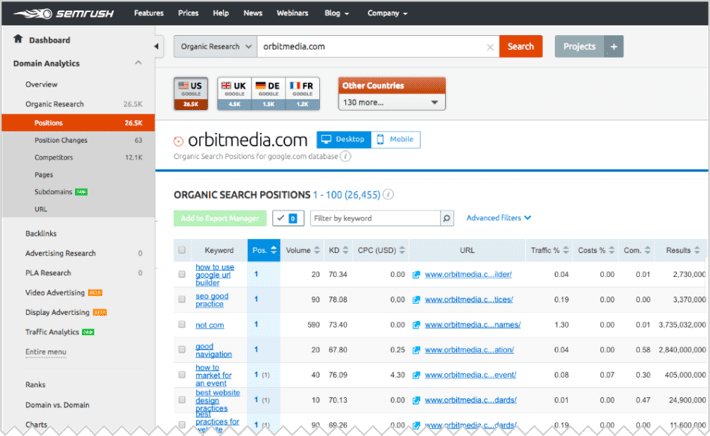
Task: Check the select-all checkbox in table header
Action: pos(182,250)
